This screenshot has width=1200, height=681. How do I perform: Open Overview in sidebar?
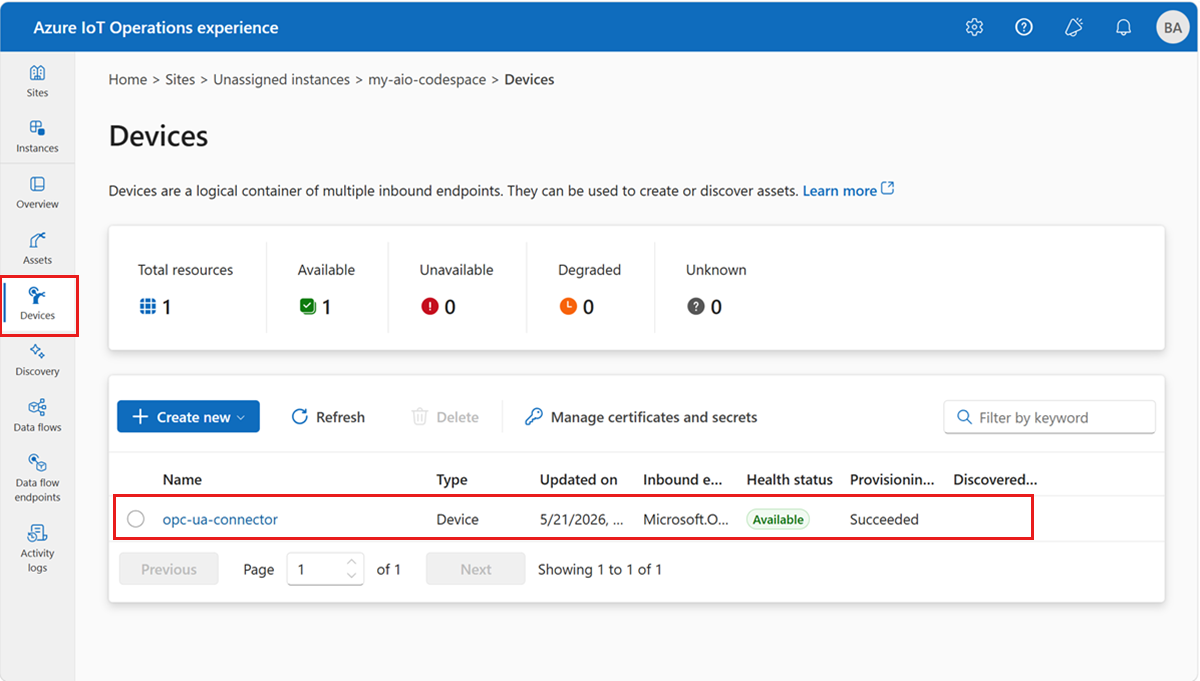[x=37, y=193]
